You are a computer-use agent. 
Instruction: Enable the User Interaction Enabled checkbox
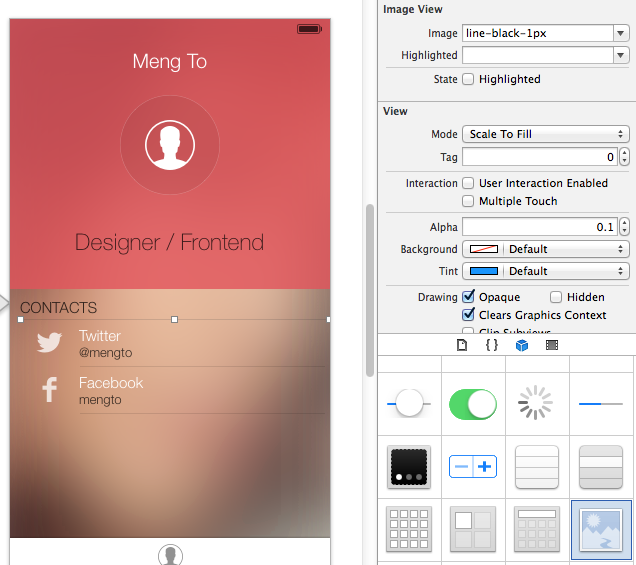(468, 183)
